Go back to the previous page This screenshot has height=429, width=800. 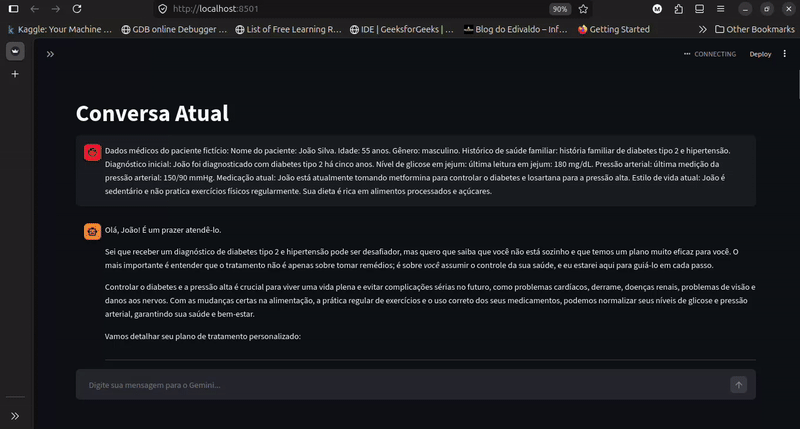(35, 9)
